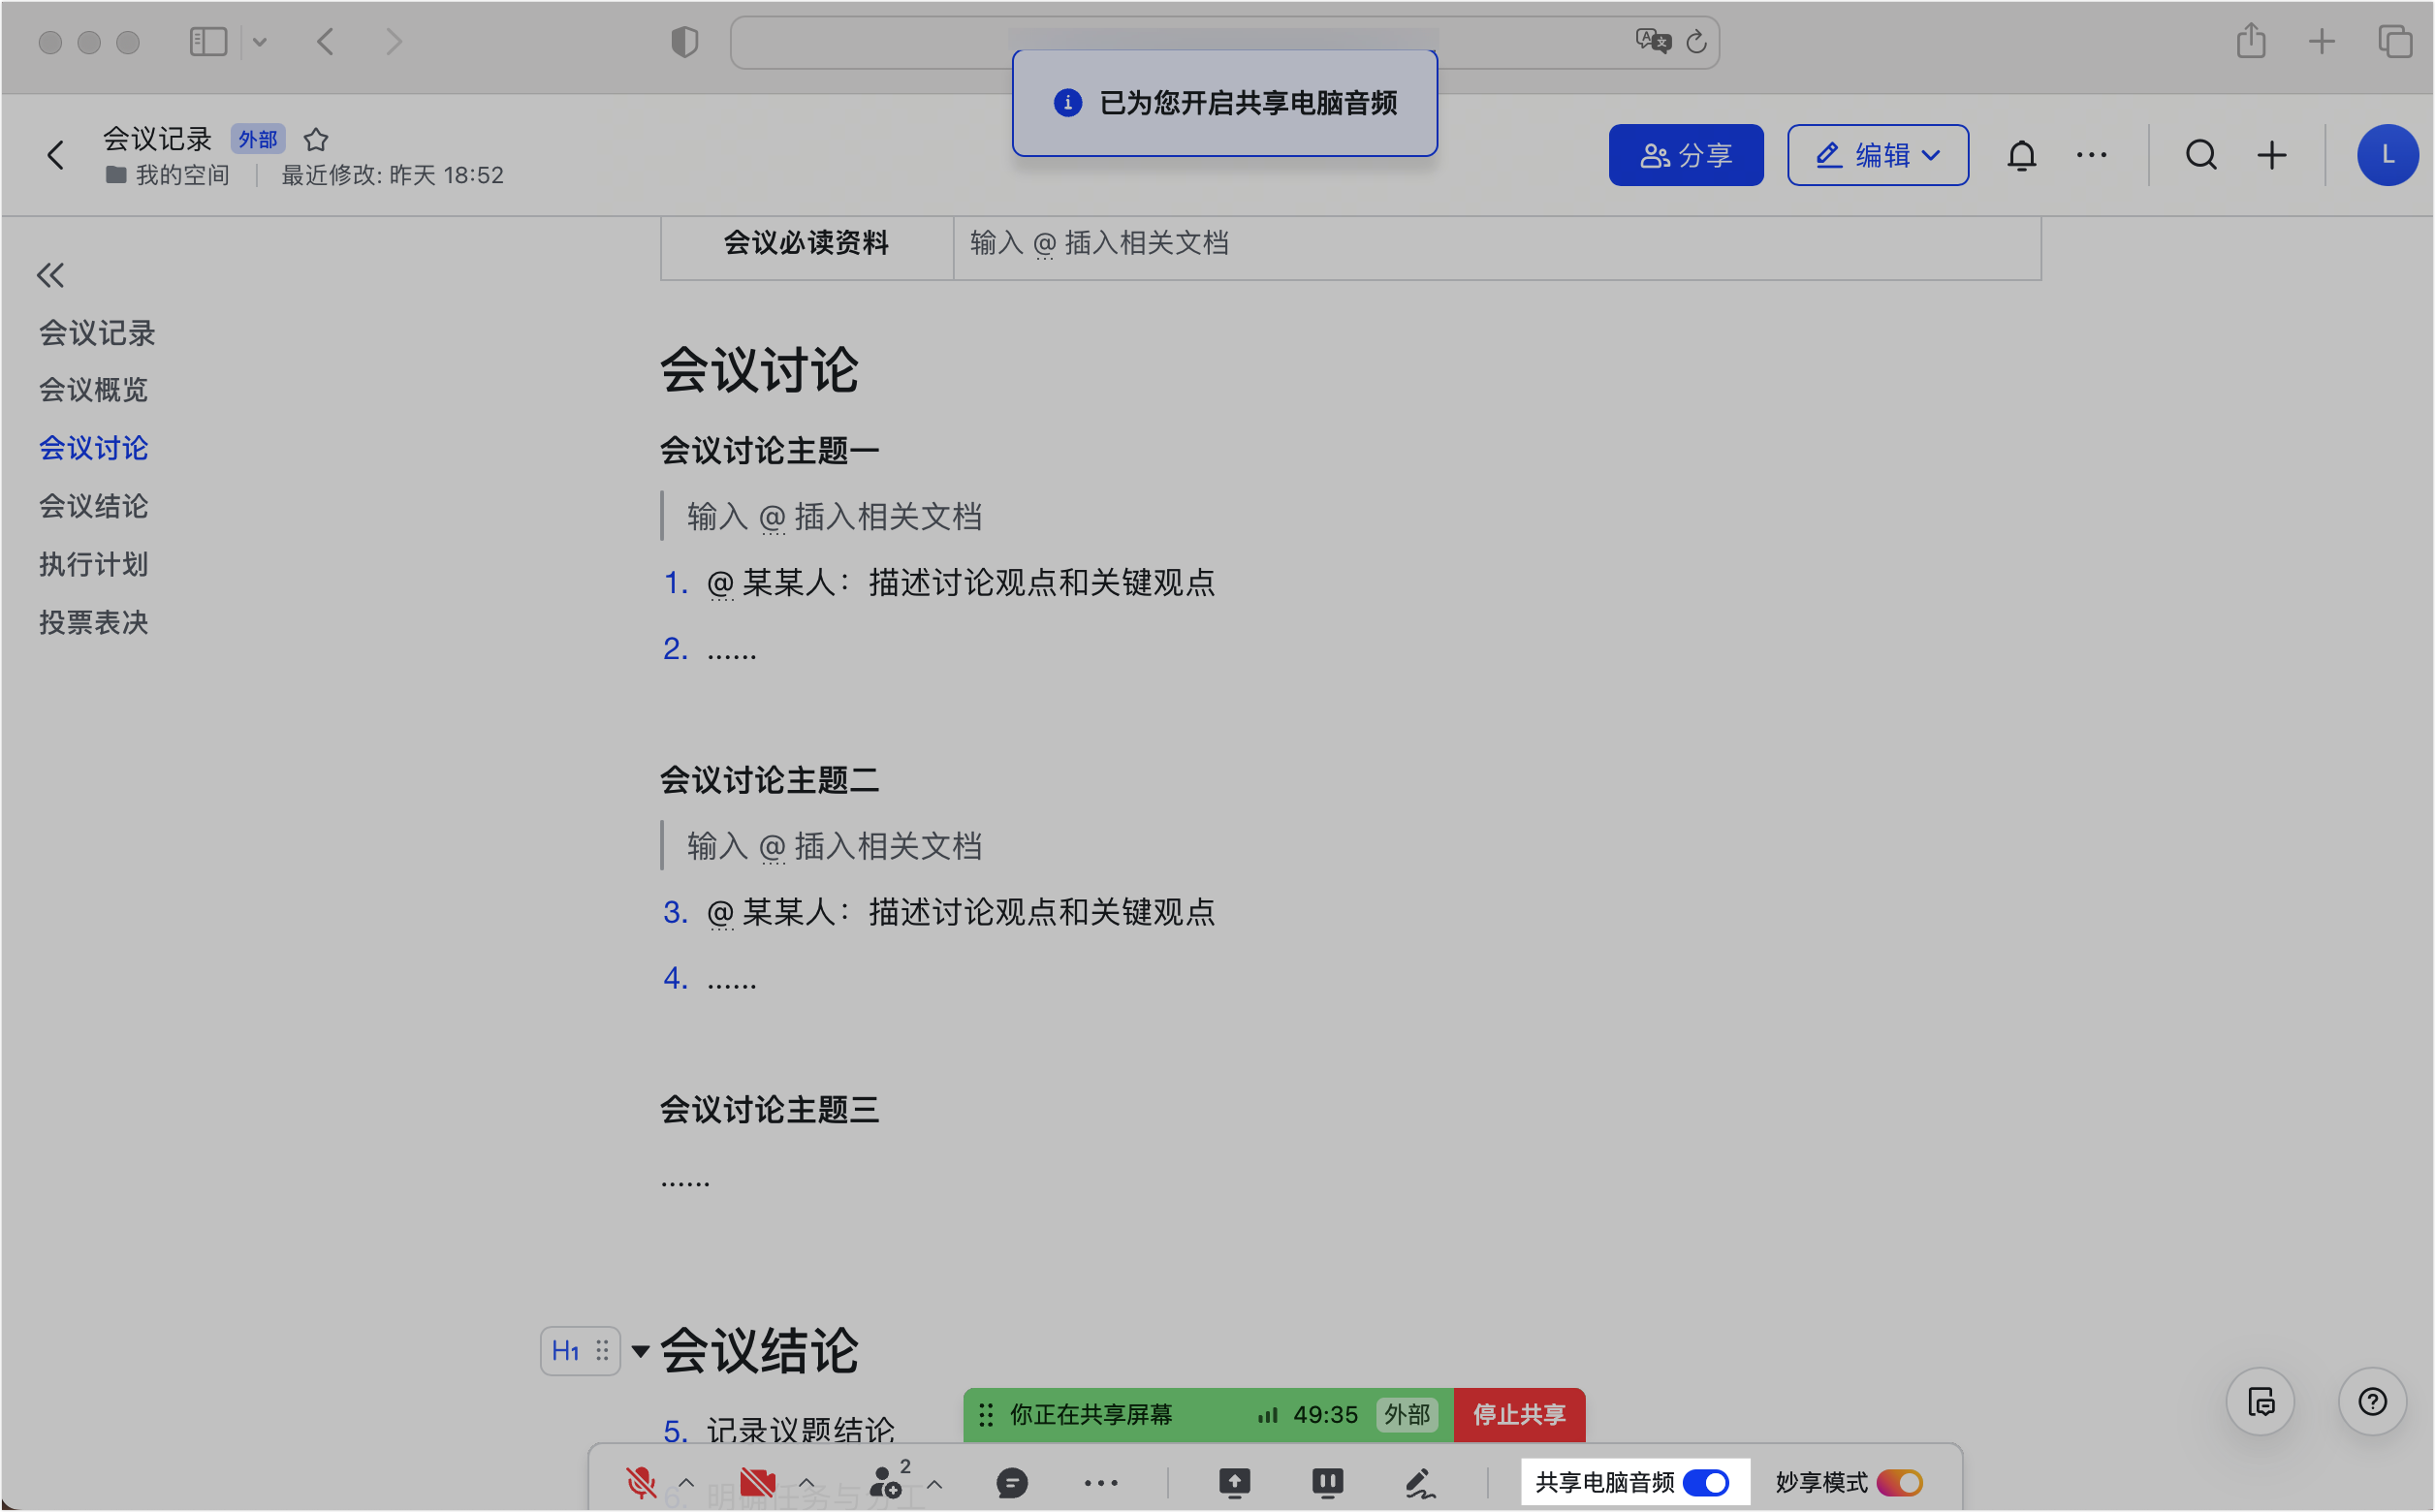Star the 会议记录 document as favorite
Image resolution: width=2435 pixels, height=1512 pixels.
pos(316,139)
